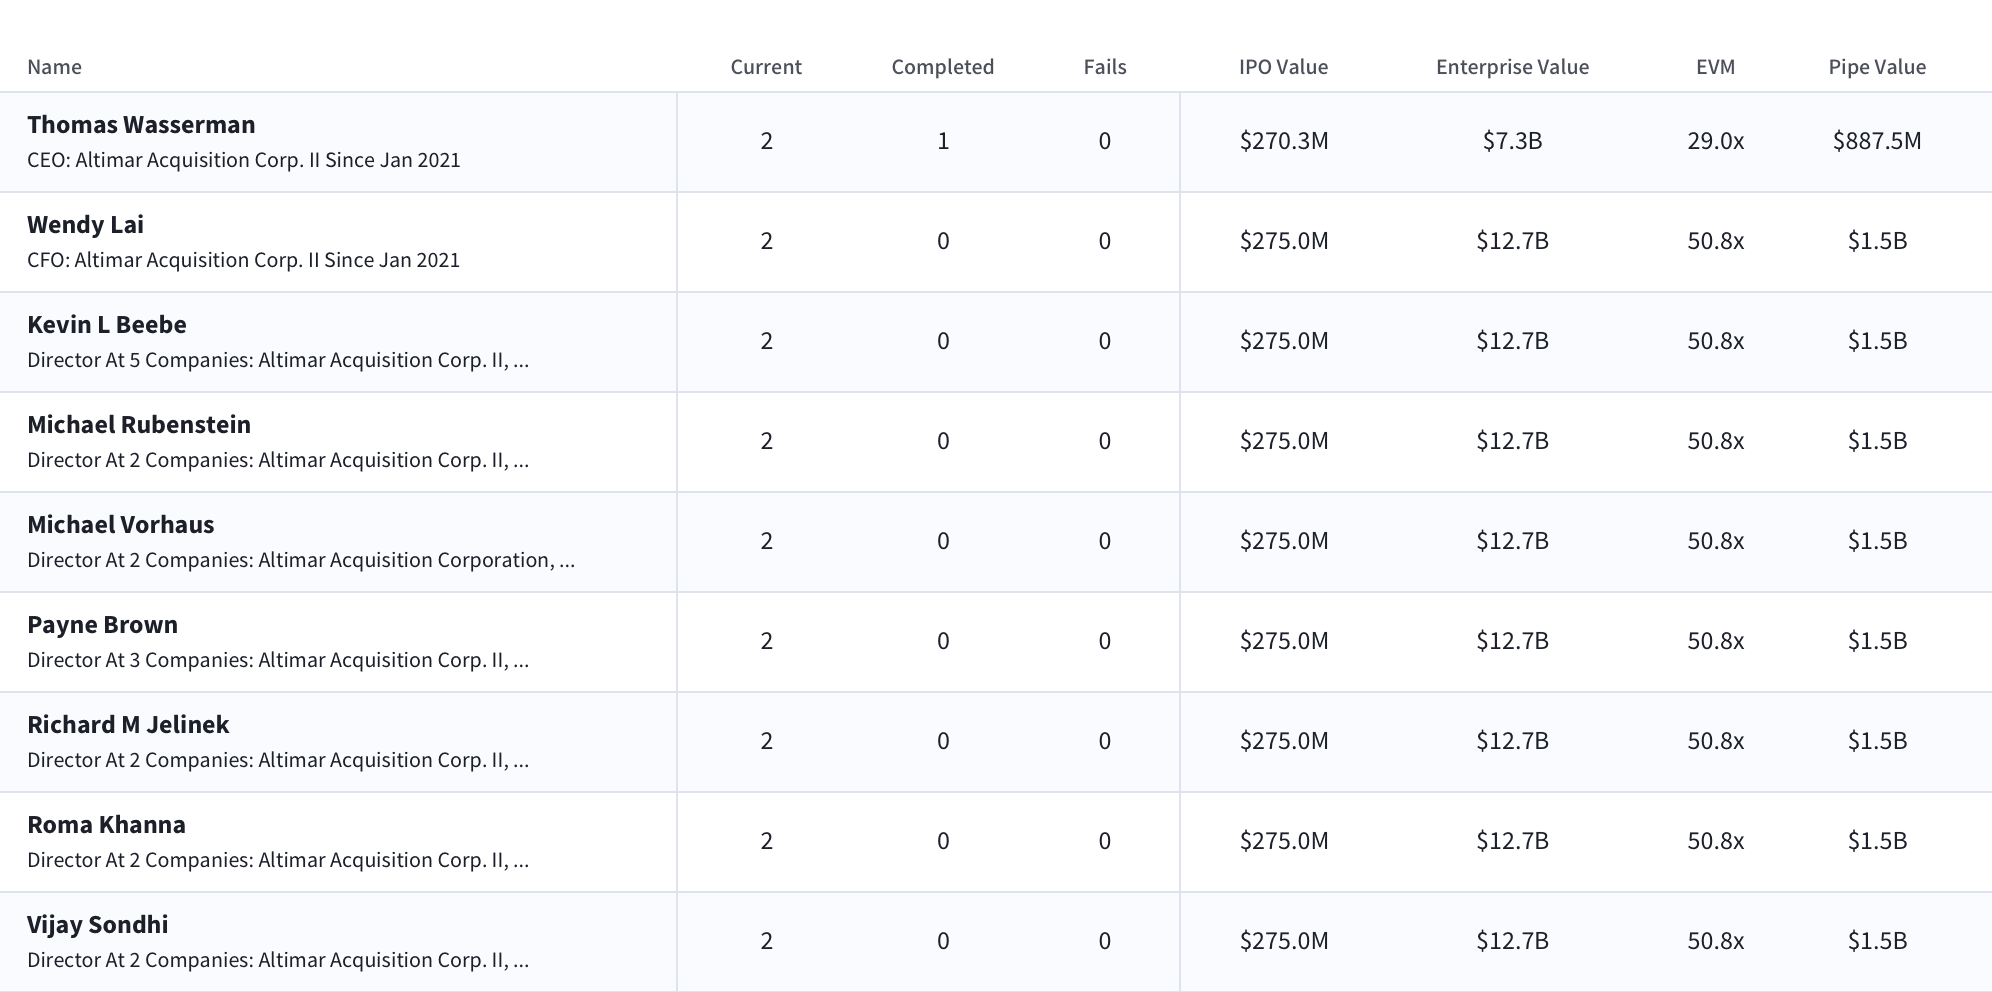Select Michael Vorhaus's $275.0M IPO Value
The height and width of the screenshot is (992, 1992).
[x=1284, y=541]
